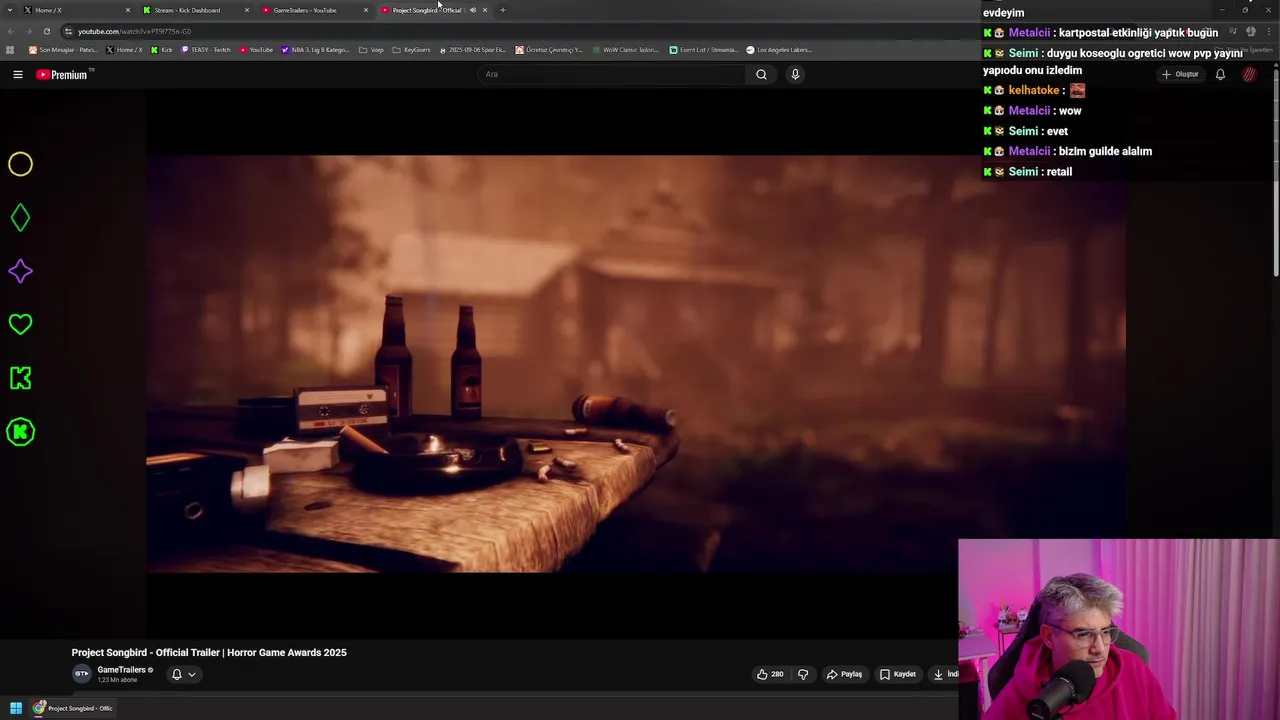Click the green heart overlay icon

pyautogui.click(x=20, y=324)
